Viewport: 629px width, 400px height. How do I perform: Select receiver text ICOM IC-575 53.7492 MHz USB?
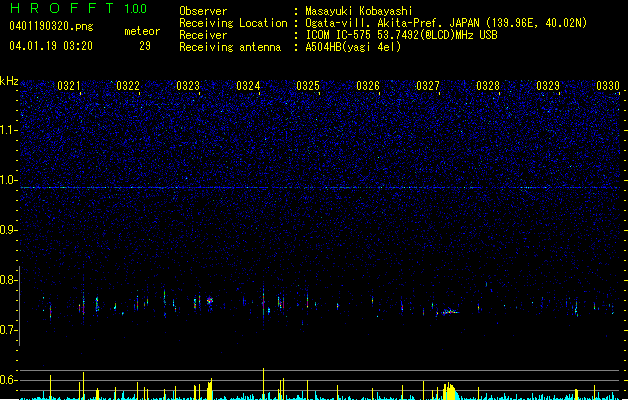[x=401, y=35]
